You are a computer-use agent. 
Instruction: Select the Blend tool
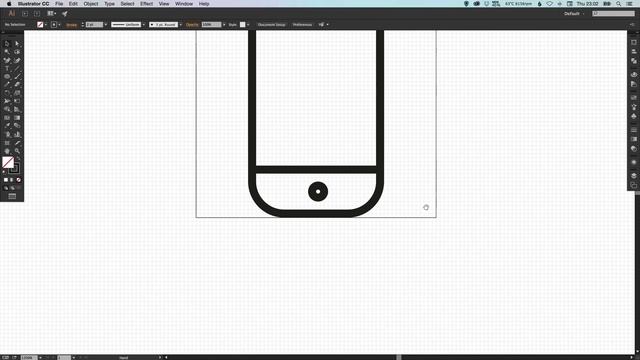coord(17,126)
